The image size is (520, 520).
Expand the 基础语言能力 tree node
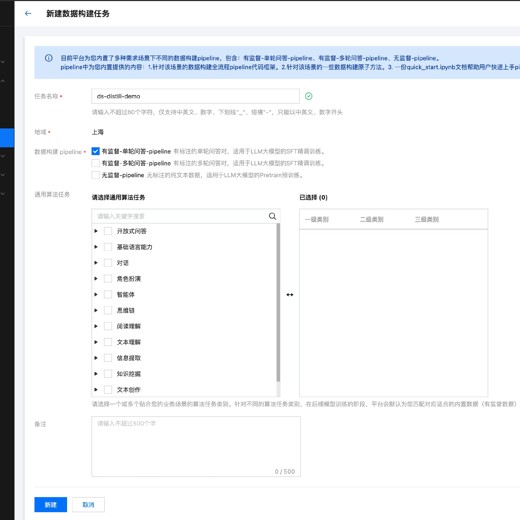(96, 247)
